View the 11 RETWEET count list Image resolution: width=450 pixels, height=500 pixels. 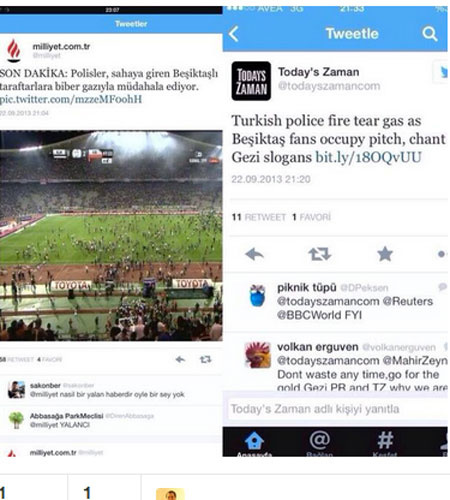pos(259,217)
